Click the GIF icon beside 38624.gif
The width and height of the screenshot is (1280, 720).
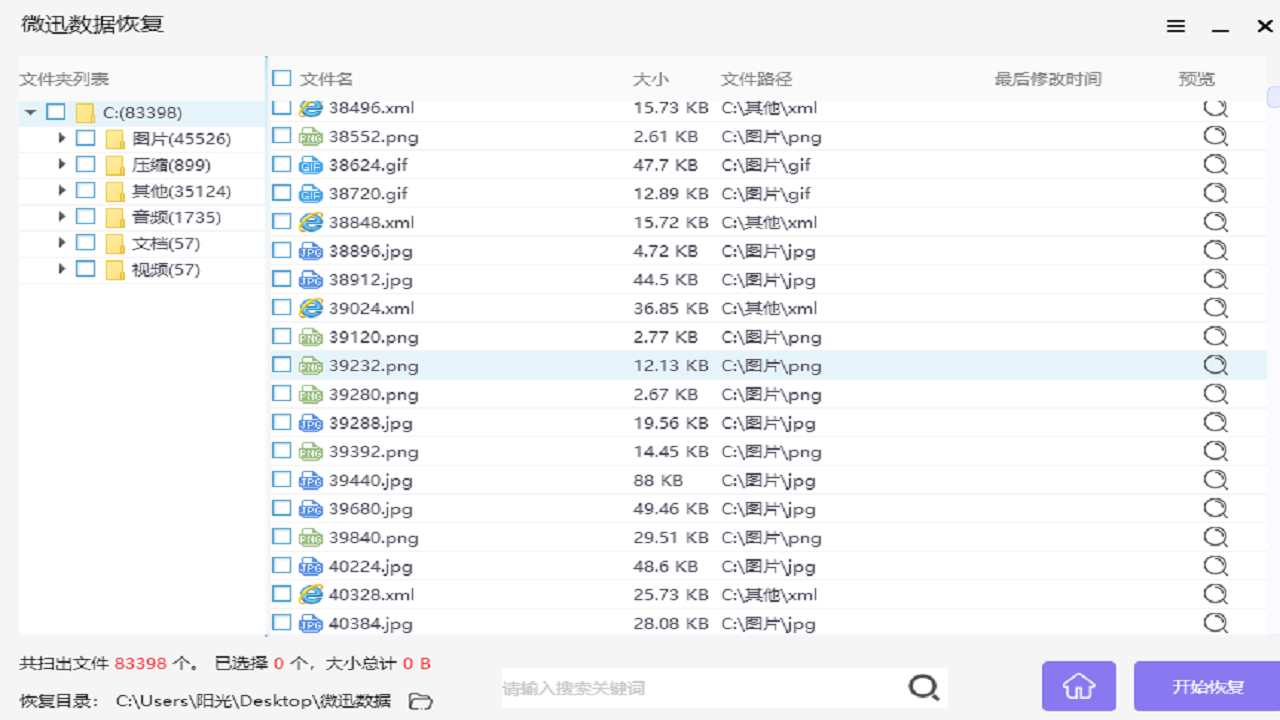click(310, 164)
